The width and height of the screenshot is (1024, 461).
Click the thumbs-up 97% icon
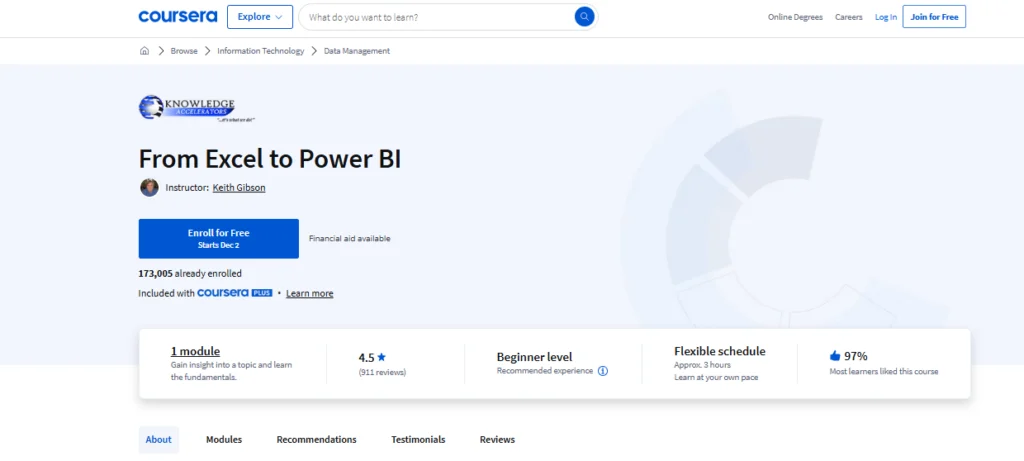[x=835, y=356]
